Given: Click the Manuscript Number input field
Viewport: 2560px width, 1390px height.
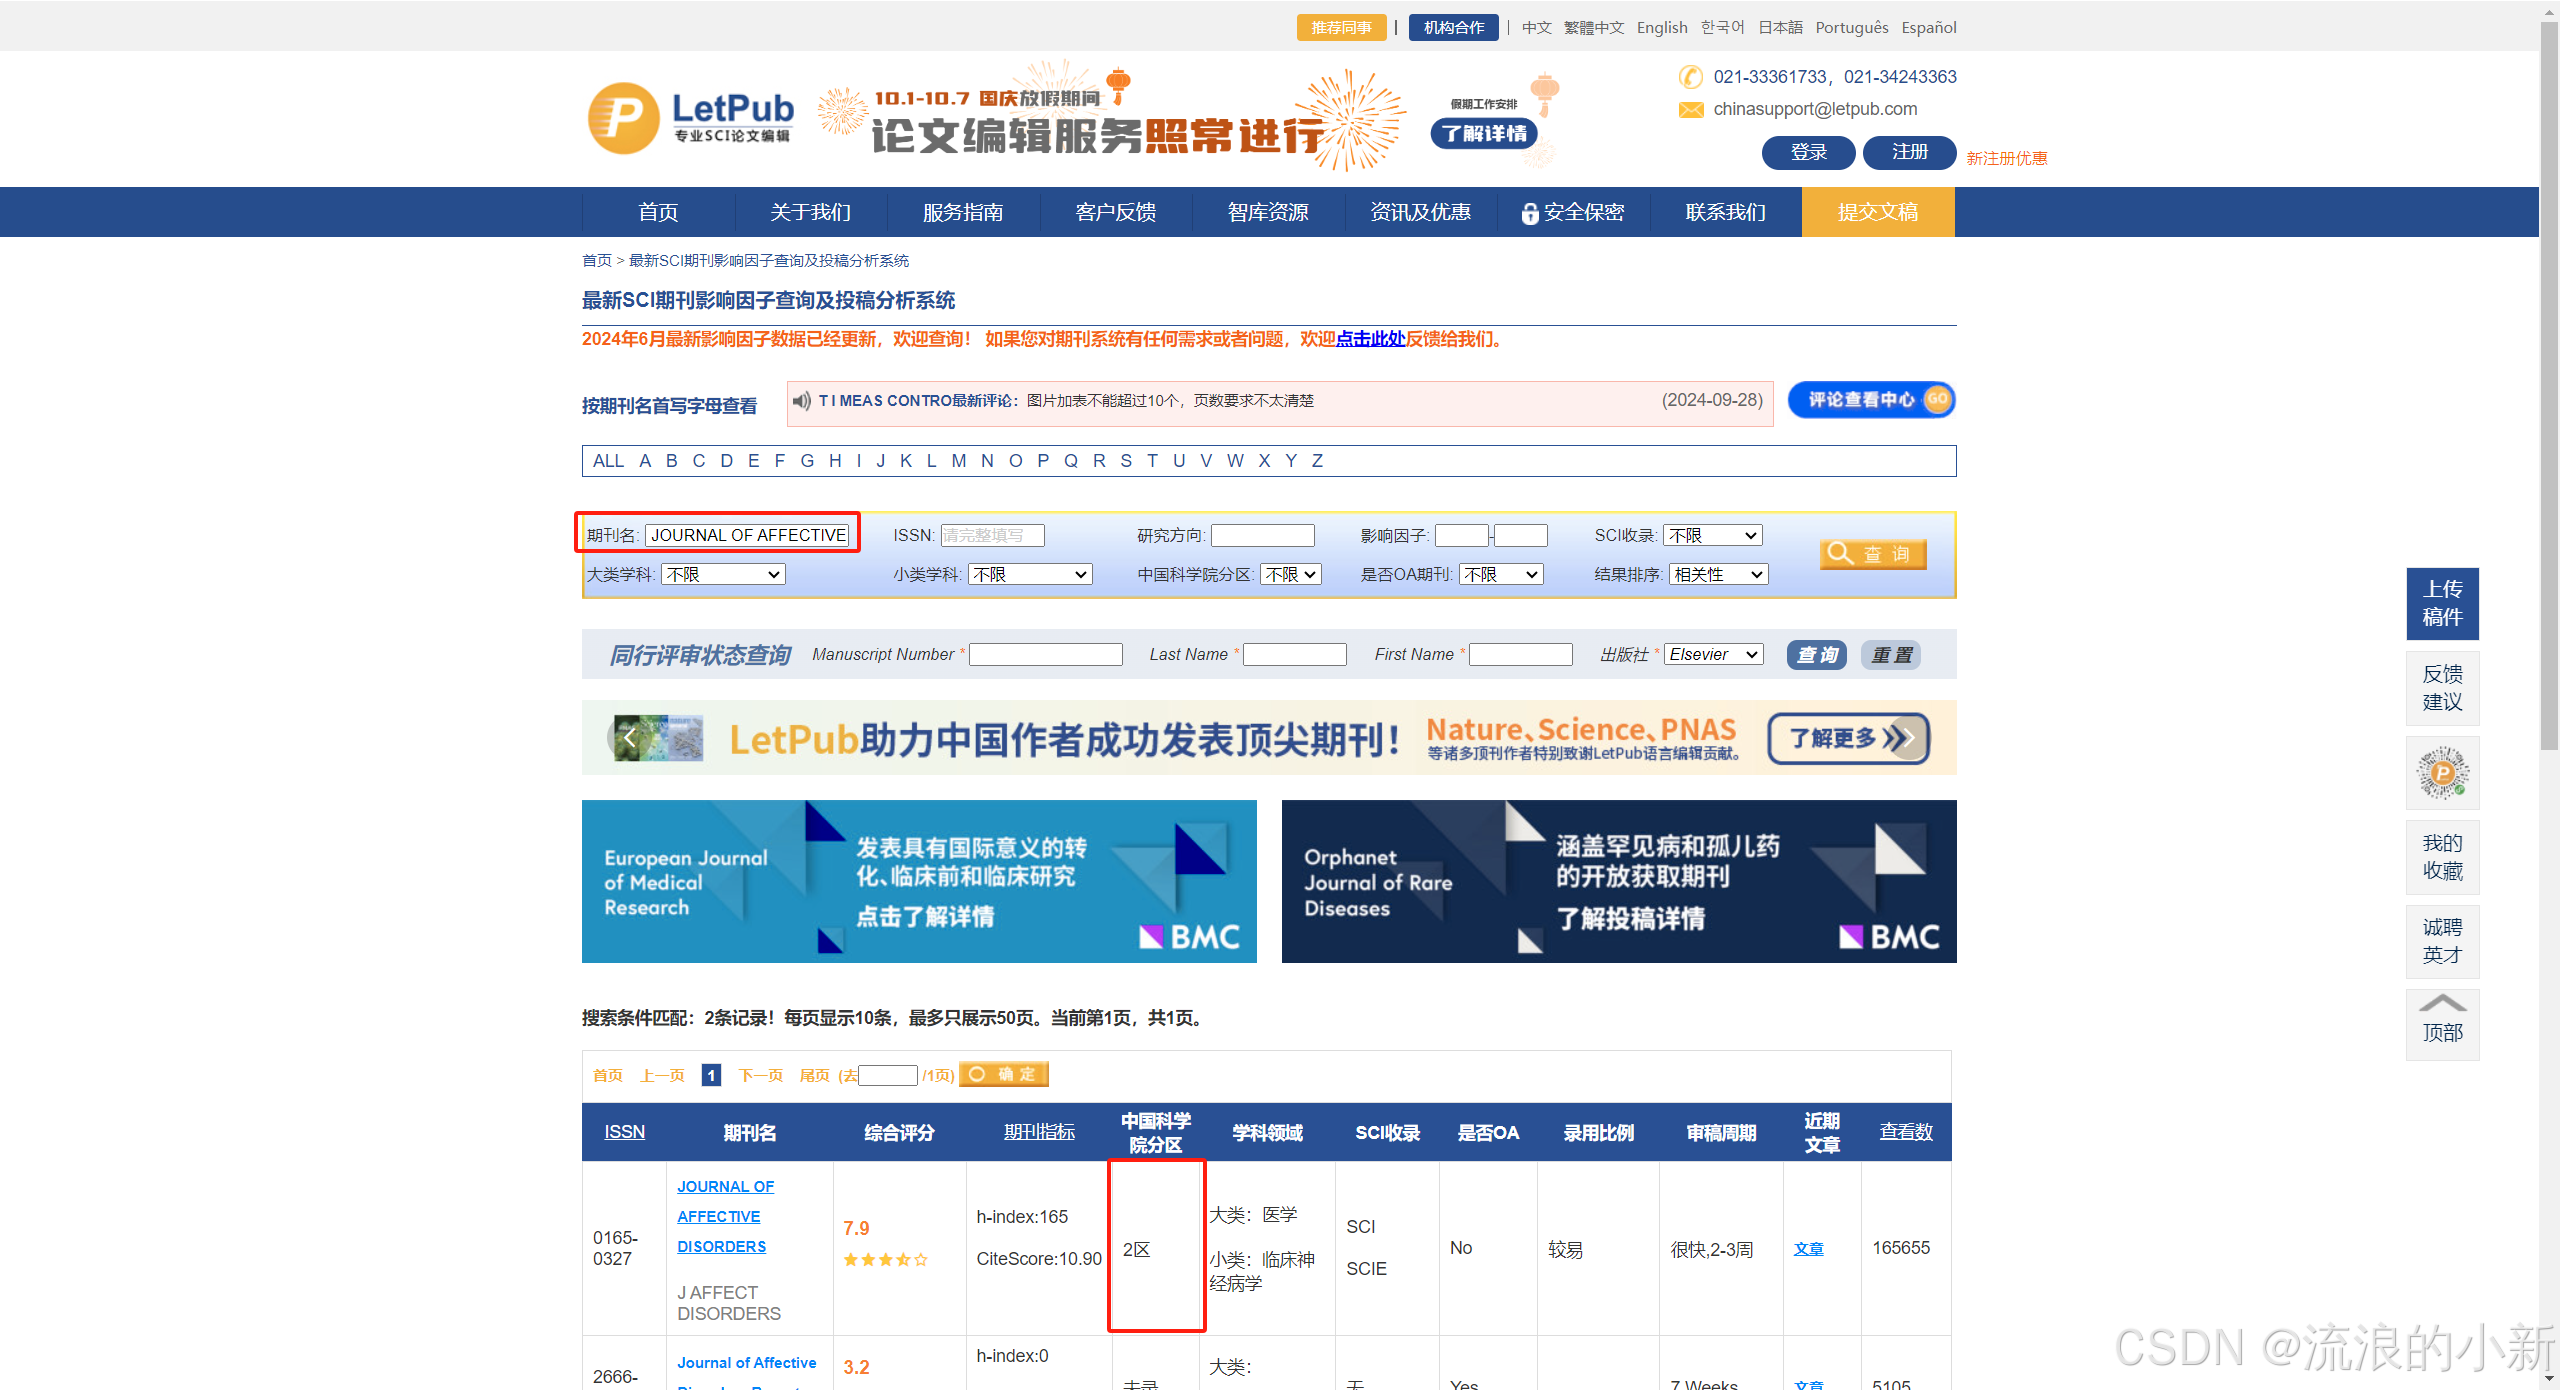Looking at the screenshot, I should 1045,655.
